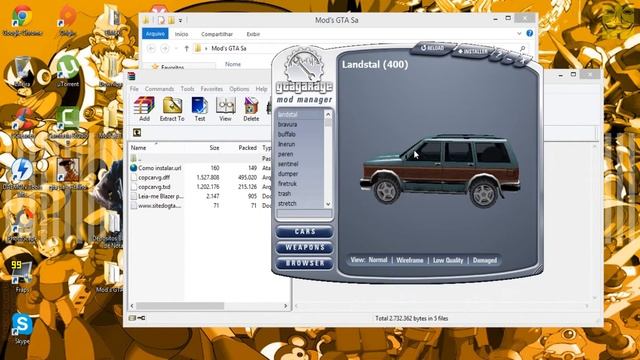This screenshot has width=640, height=360.
Task: Click the search magnifier in Explorer
Action: coord(522,49)
